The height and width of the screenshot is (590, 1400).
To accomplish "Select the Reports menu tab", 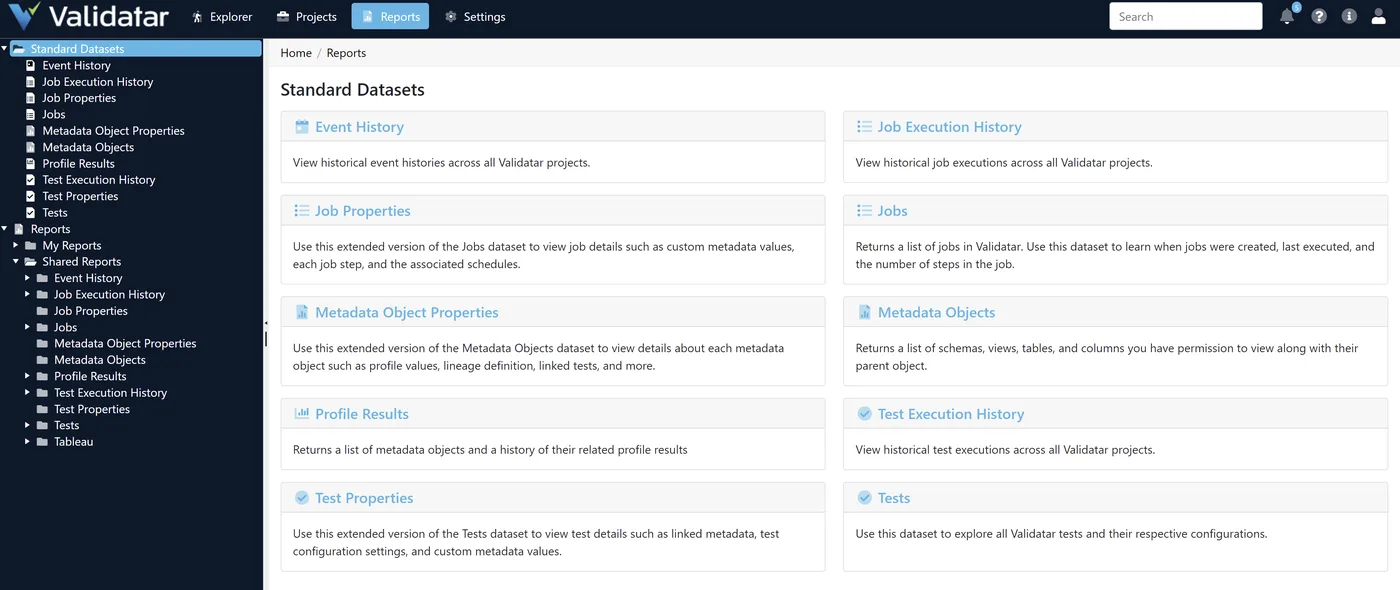I will click(x=390, y=17).
